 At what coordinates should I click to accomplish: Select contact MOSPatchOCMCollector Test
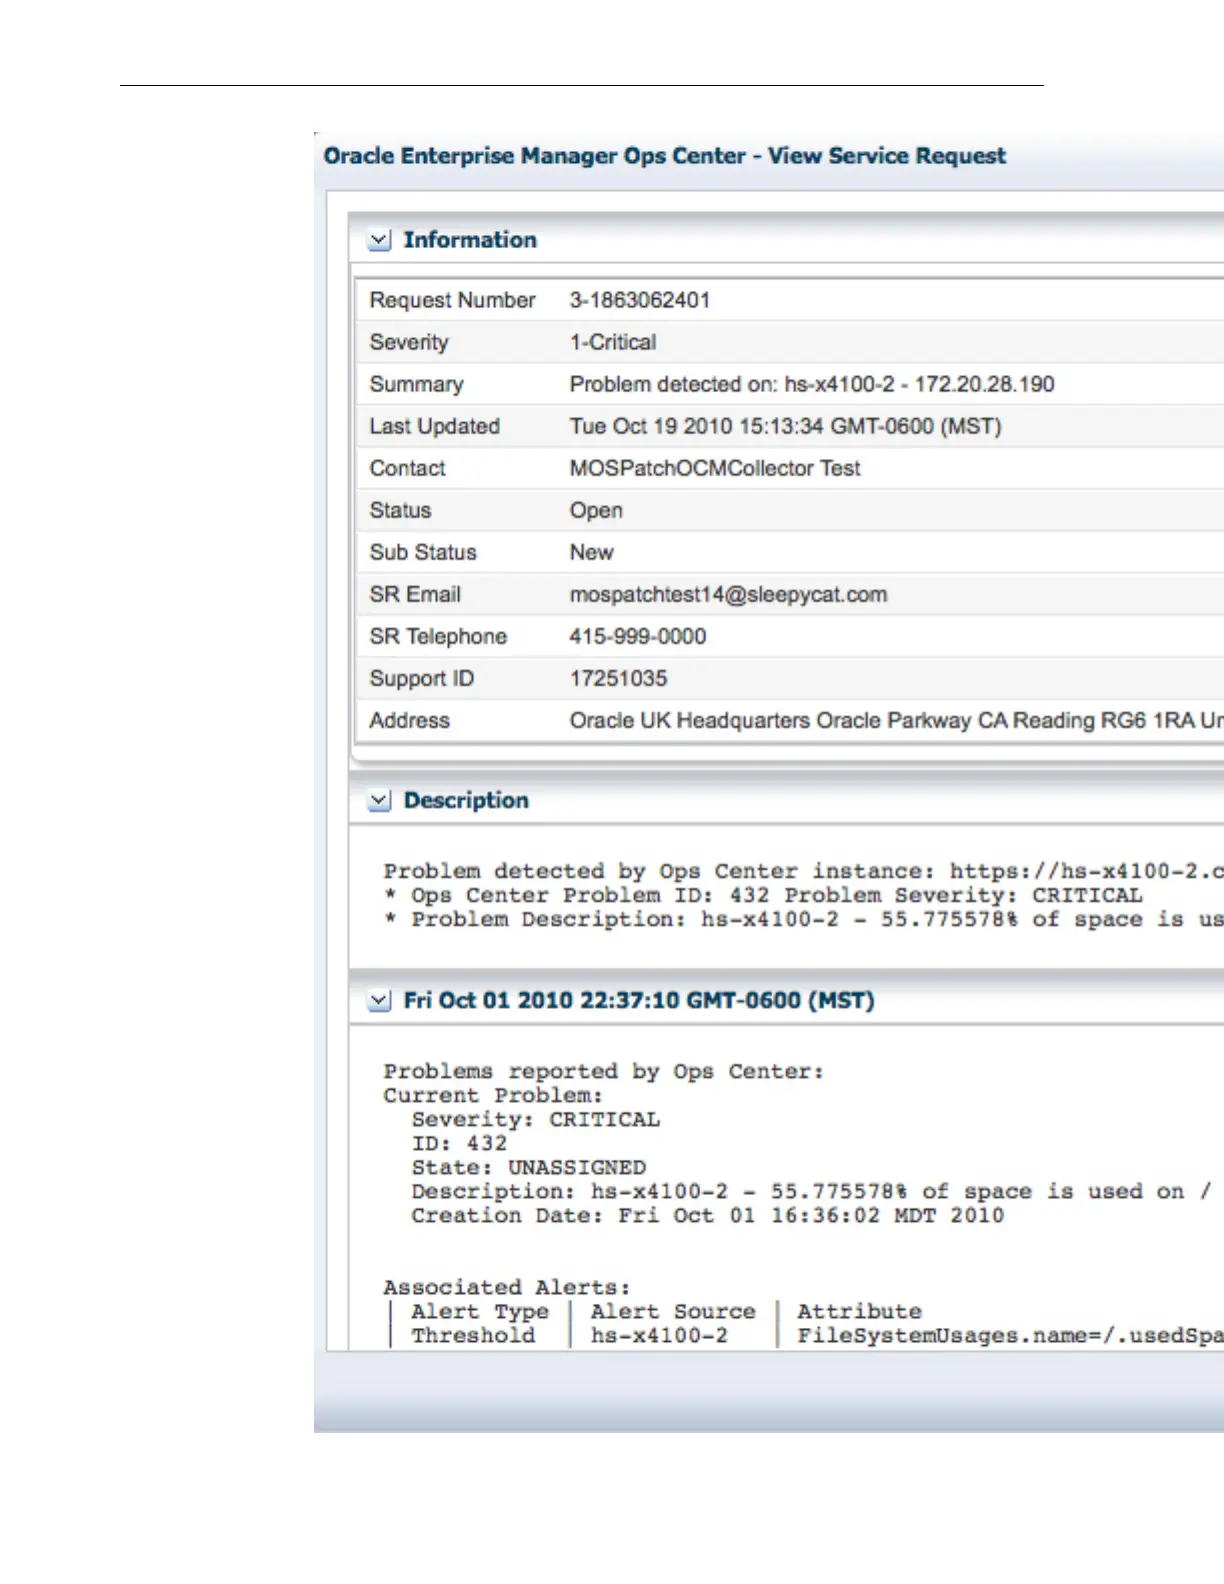tap(715, 468)
